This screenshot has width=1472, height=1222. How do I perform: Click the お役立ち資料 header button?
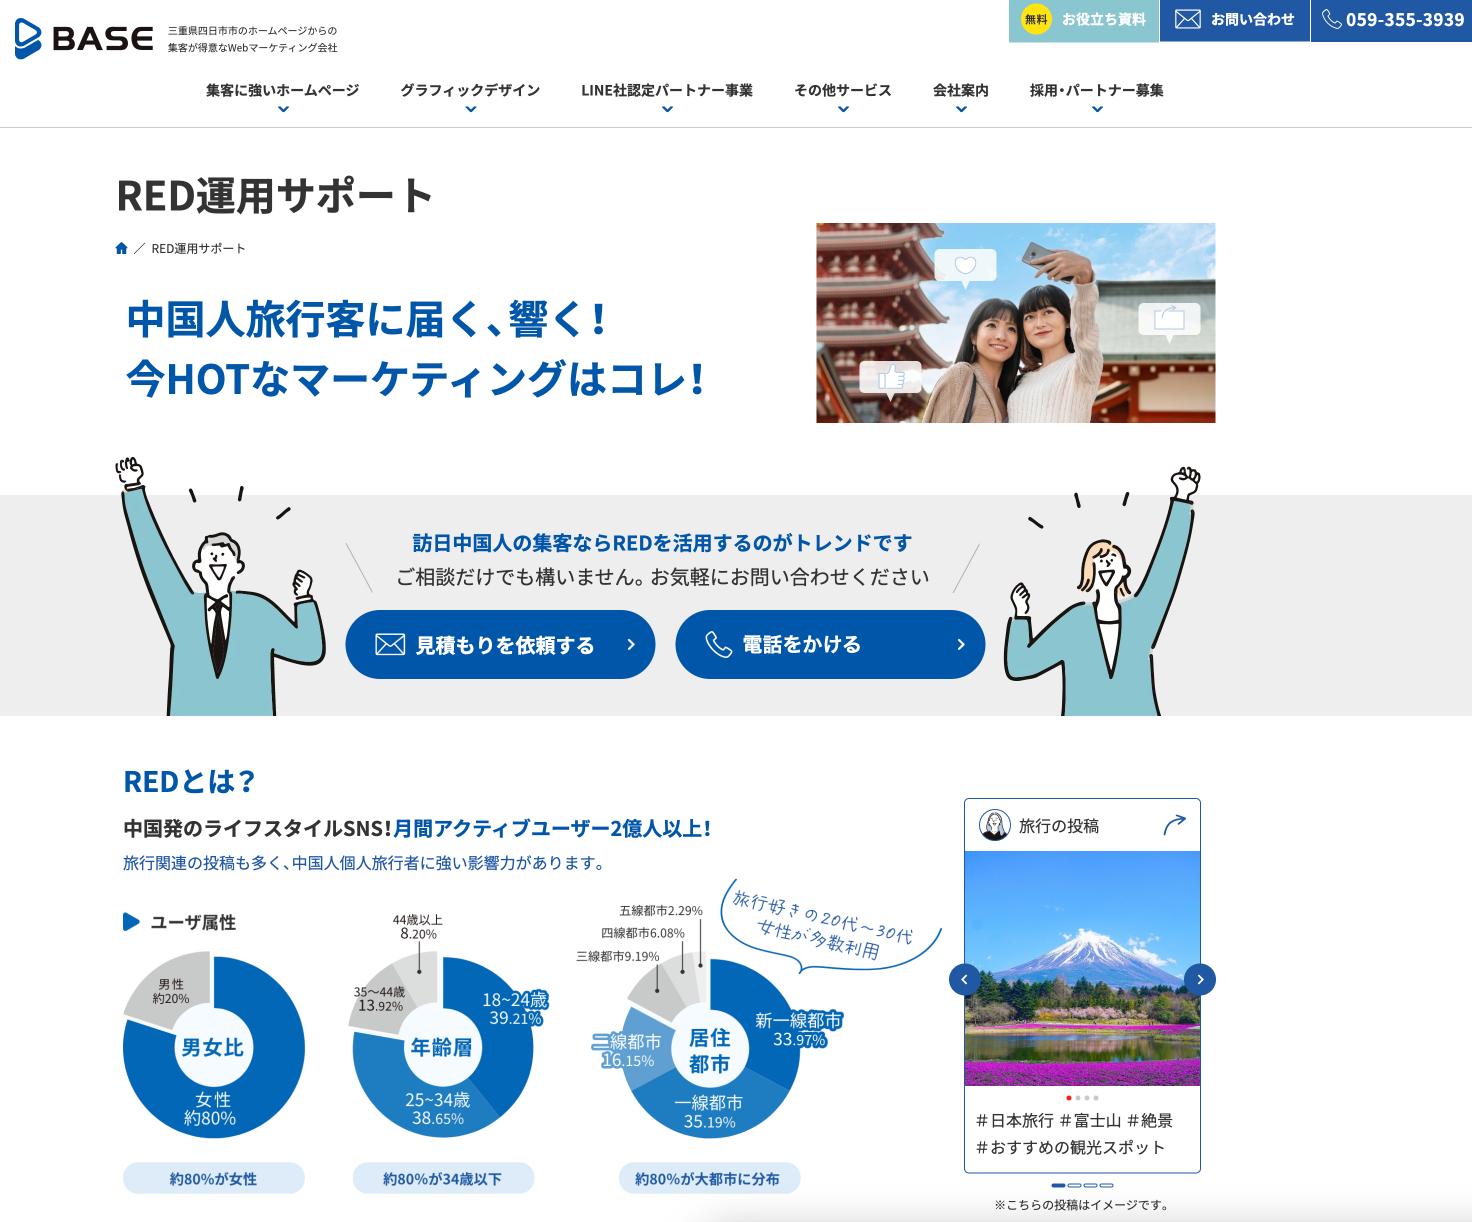point(1084,21)
